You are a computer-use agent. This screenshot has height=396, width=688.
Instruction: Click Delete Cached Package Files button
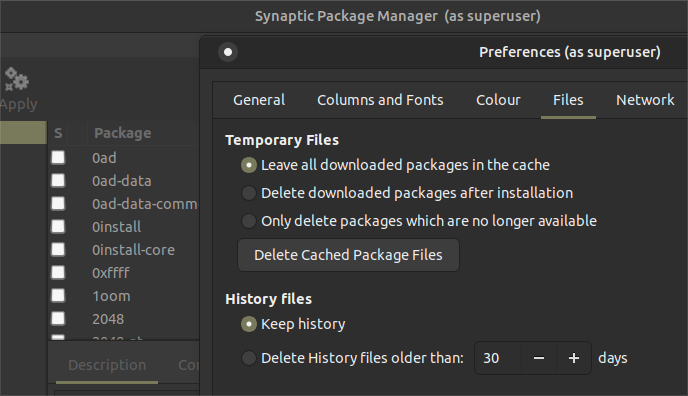pyautogui.click(x=348, y=255)
